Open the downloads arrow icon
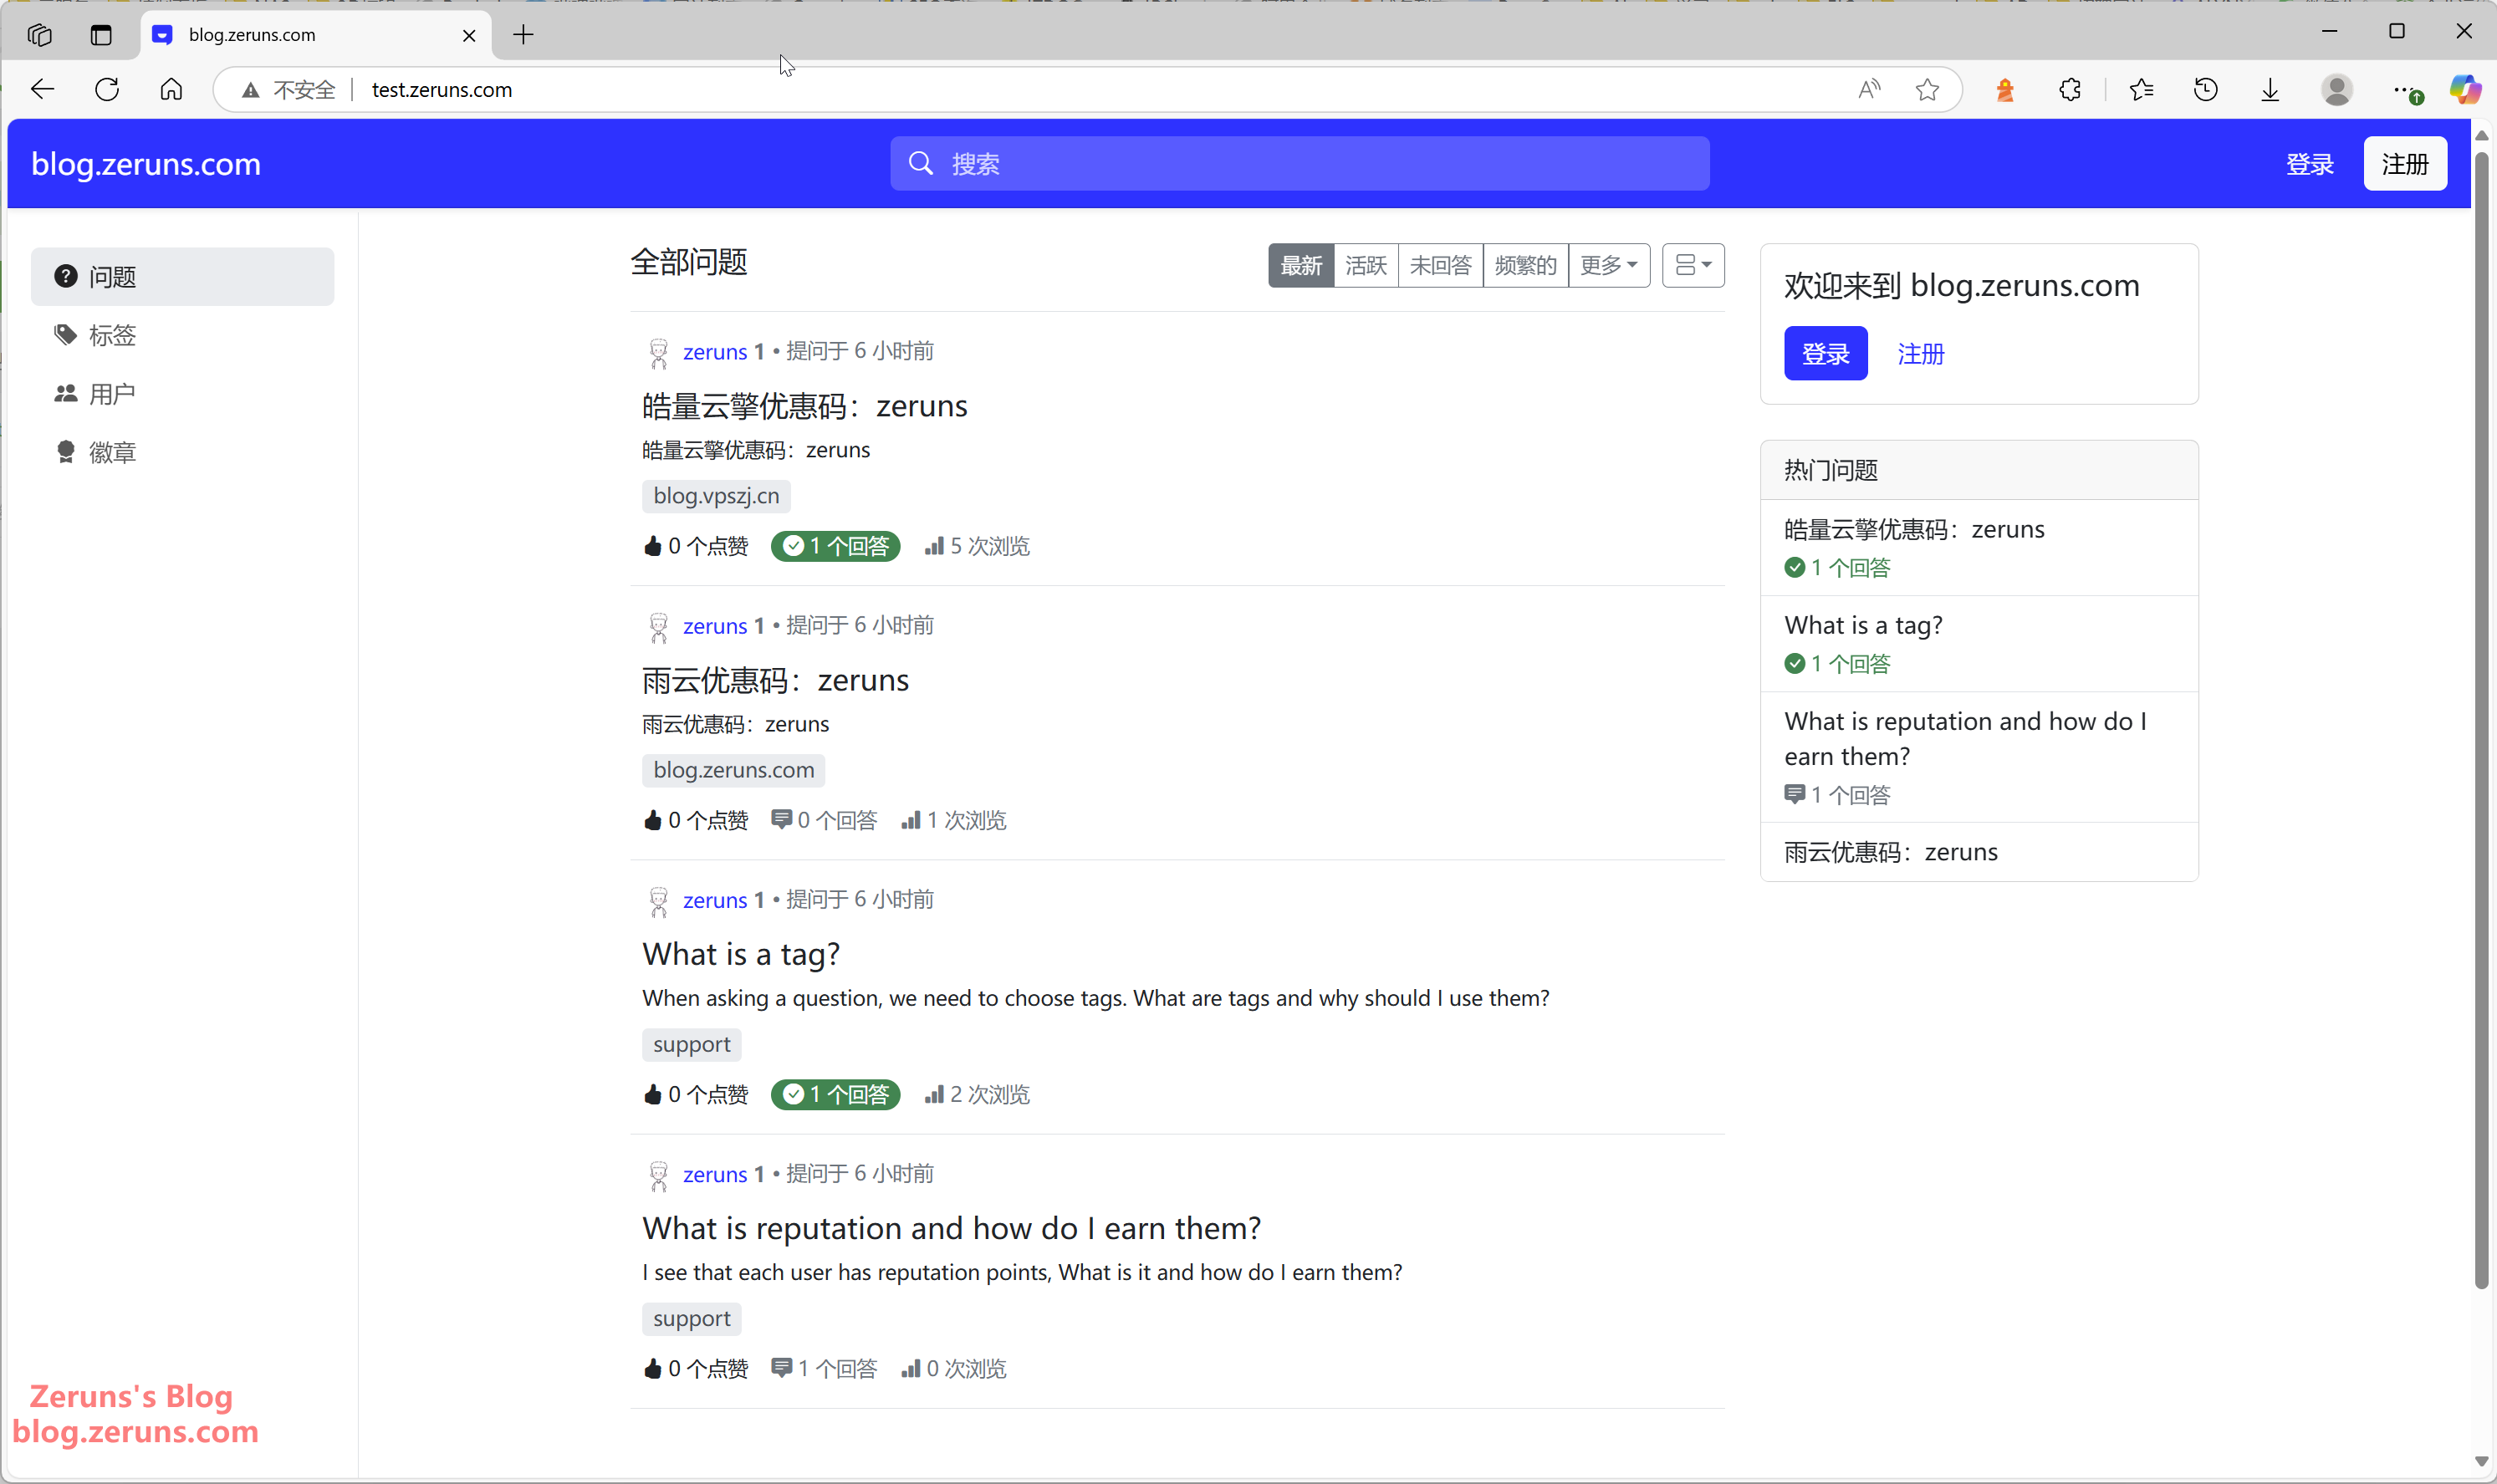The width and height of the screenshot is (2497, 1484). point(2270,89)
